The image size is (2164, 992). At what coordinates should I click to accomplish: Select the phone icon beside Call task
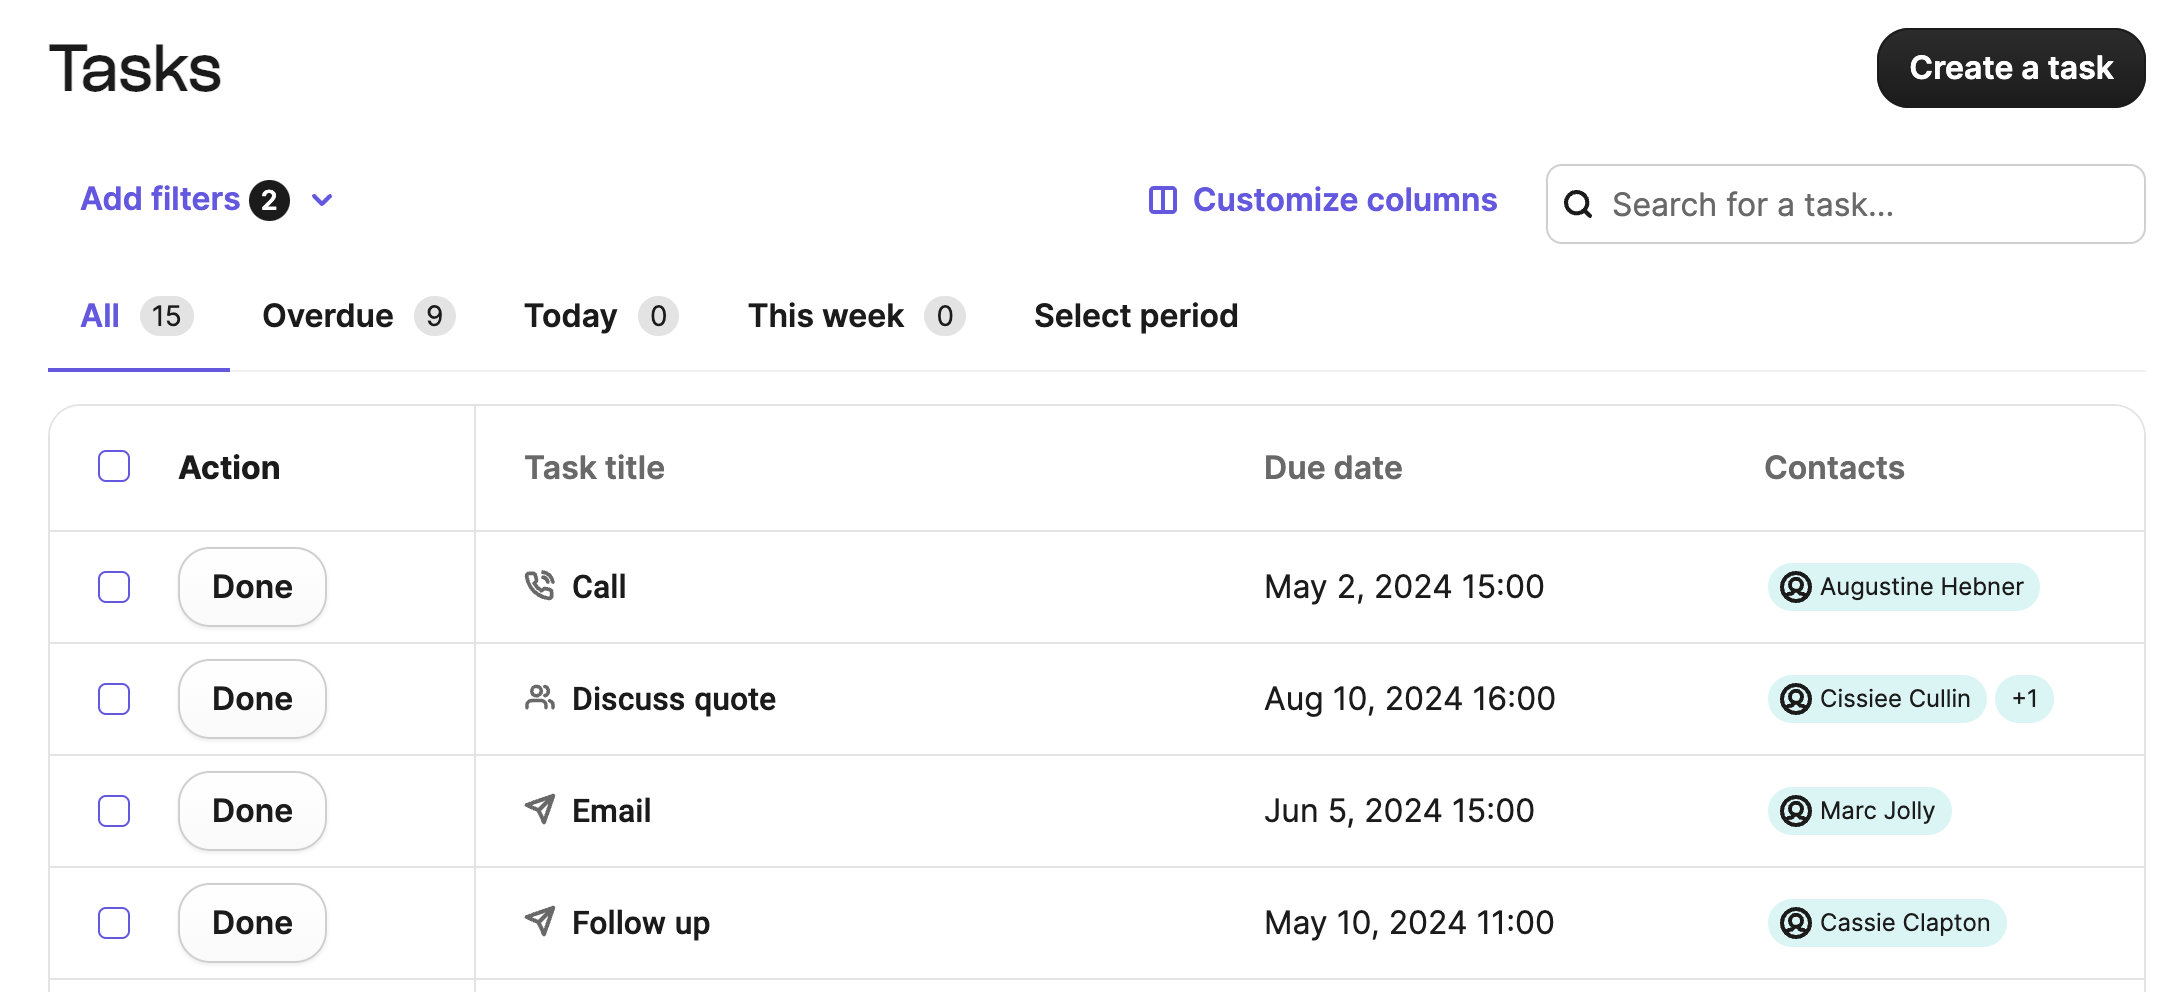pos(540,586)
